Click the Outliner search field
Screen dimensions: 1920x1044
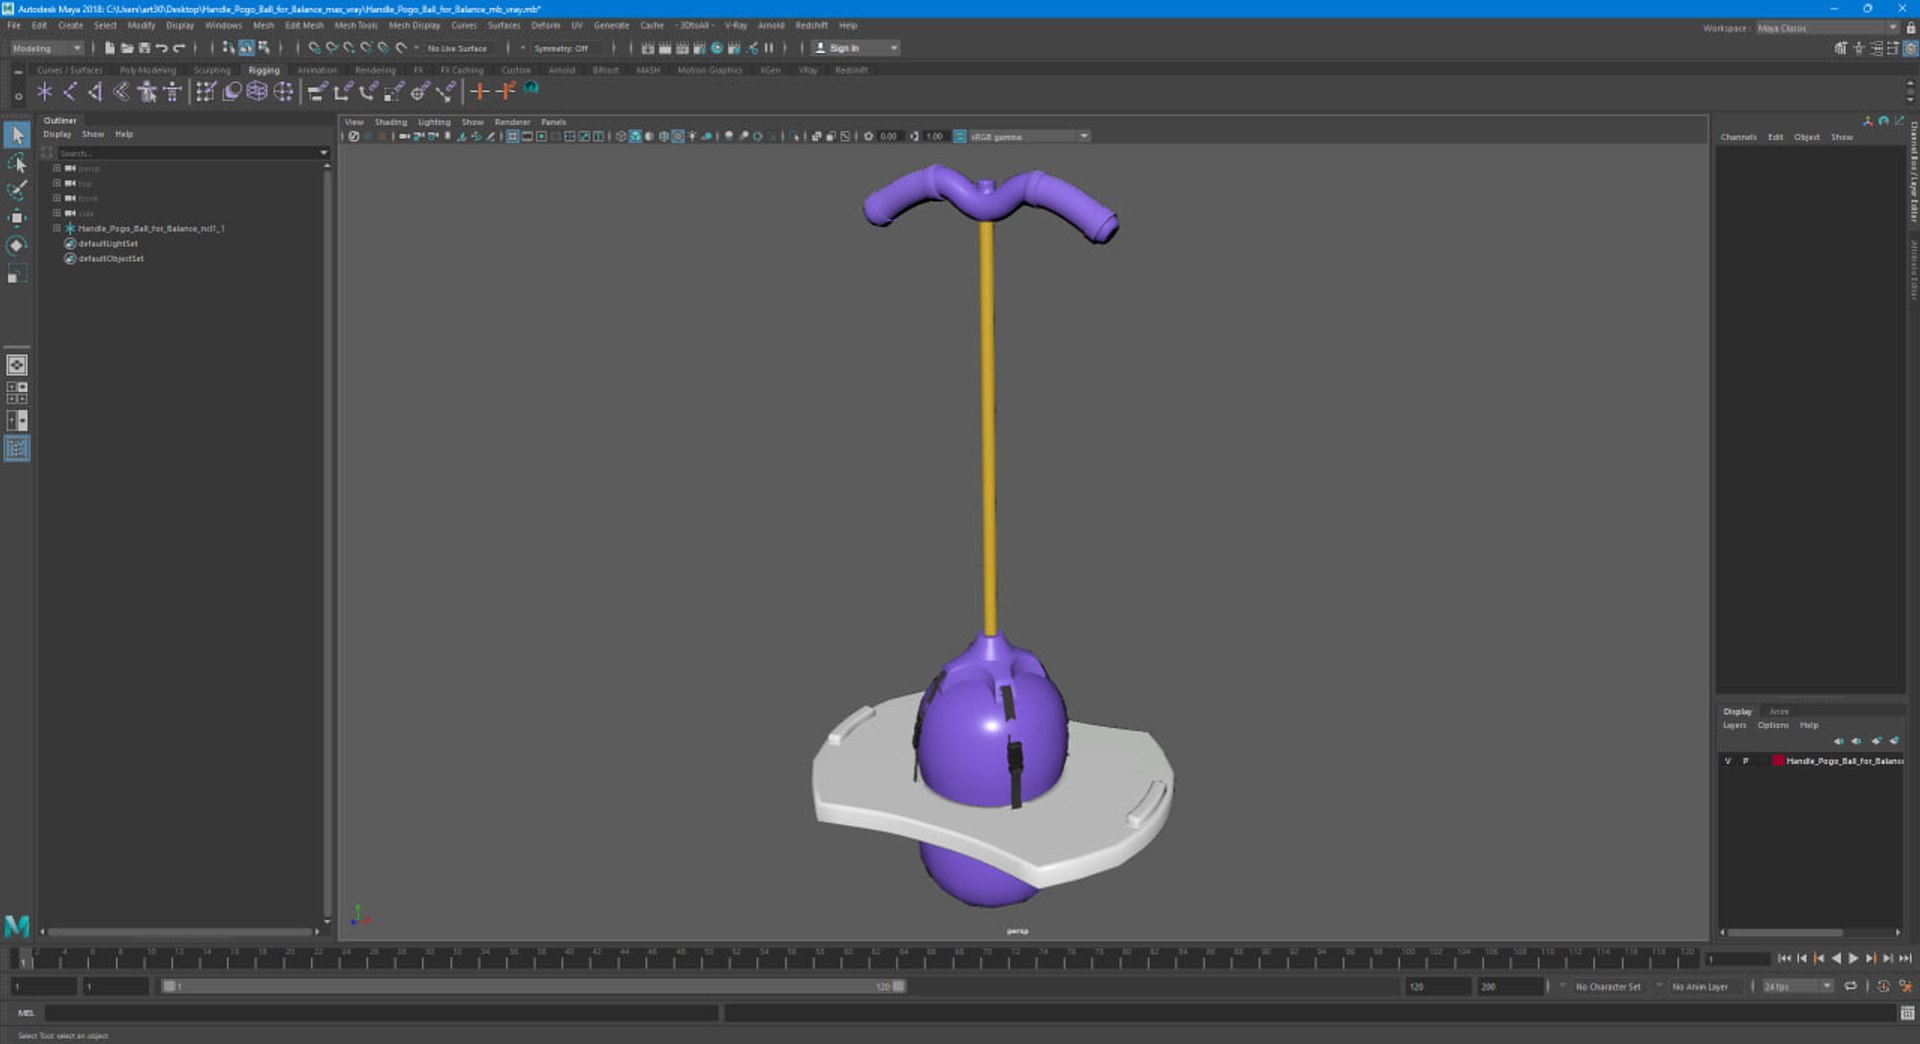[190, 153]
